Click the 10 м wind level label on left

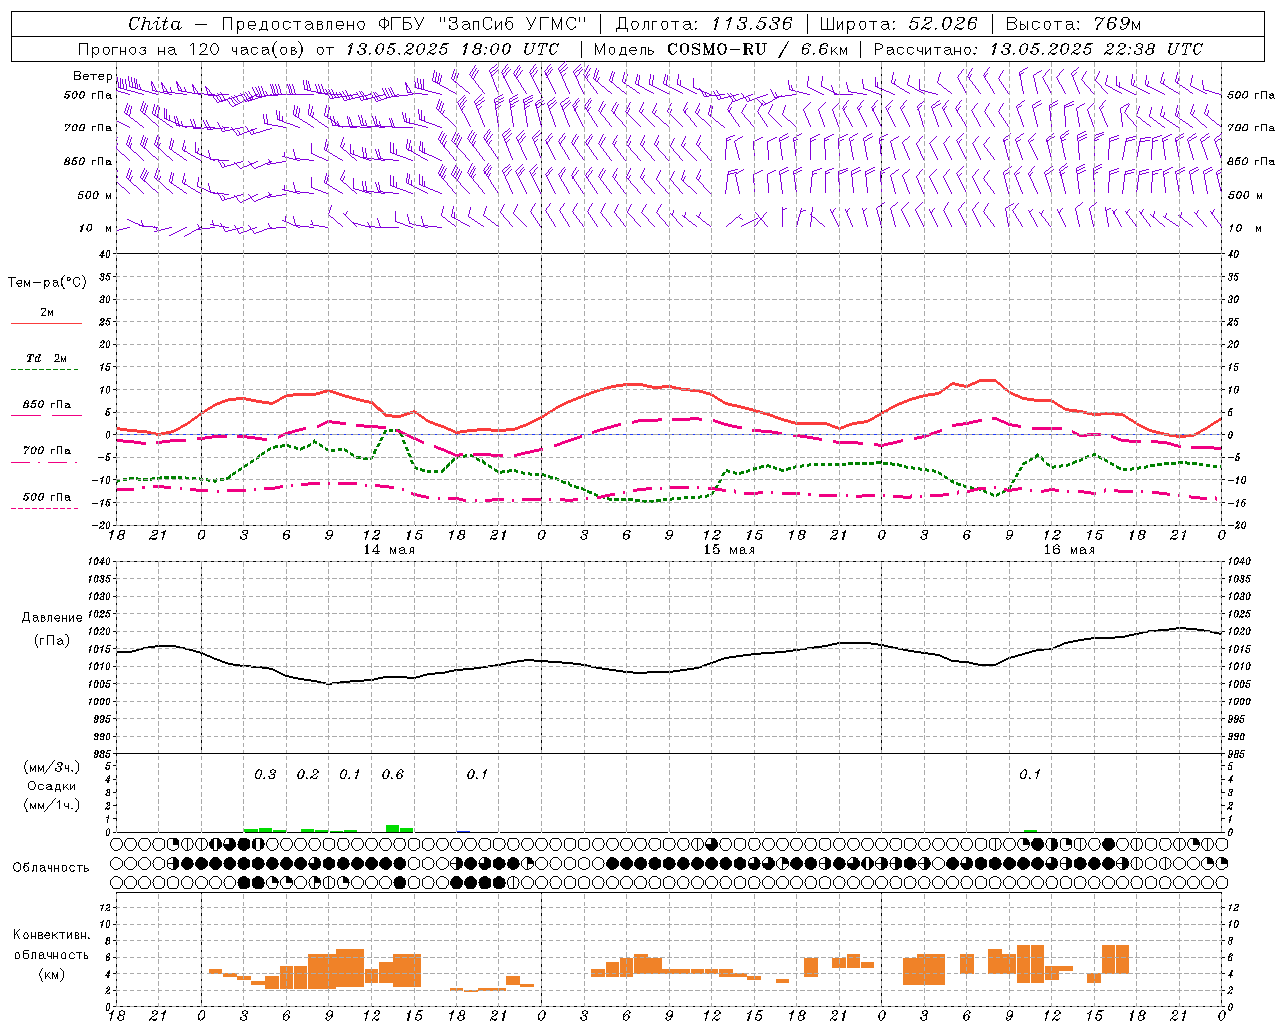[94, 228]
